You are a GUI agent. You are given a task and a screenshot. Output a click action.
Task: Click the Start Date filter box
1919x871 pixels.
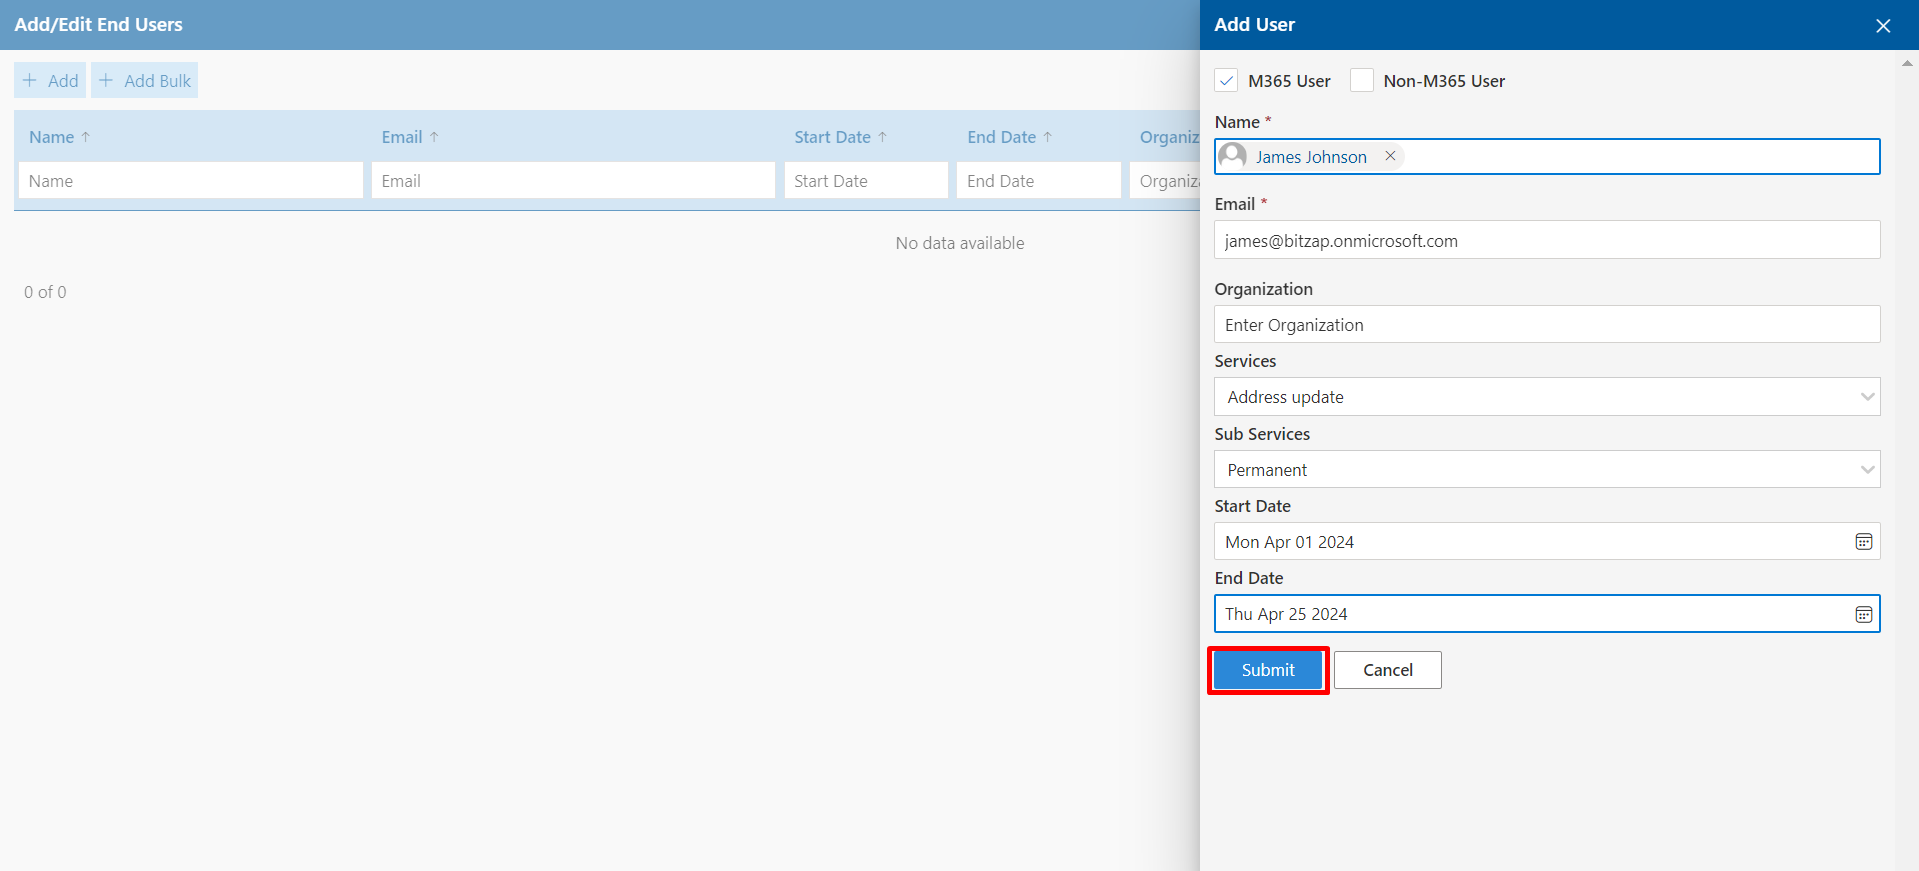coord(866,181)
